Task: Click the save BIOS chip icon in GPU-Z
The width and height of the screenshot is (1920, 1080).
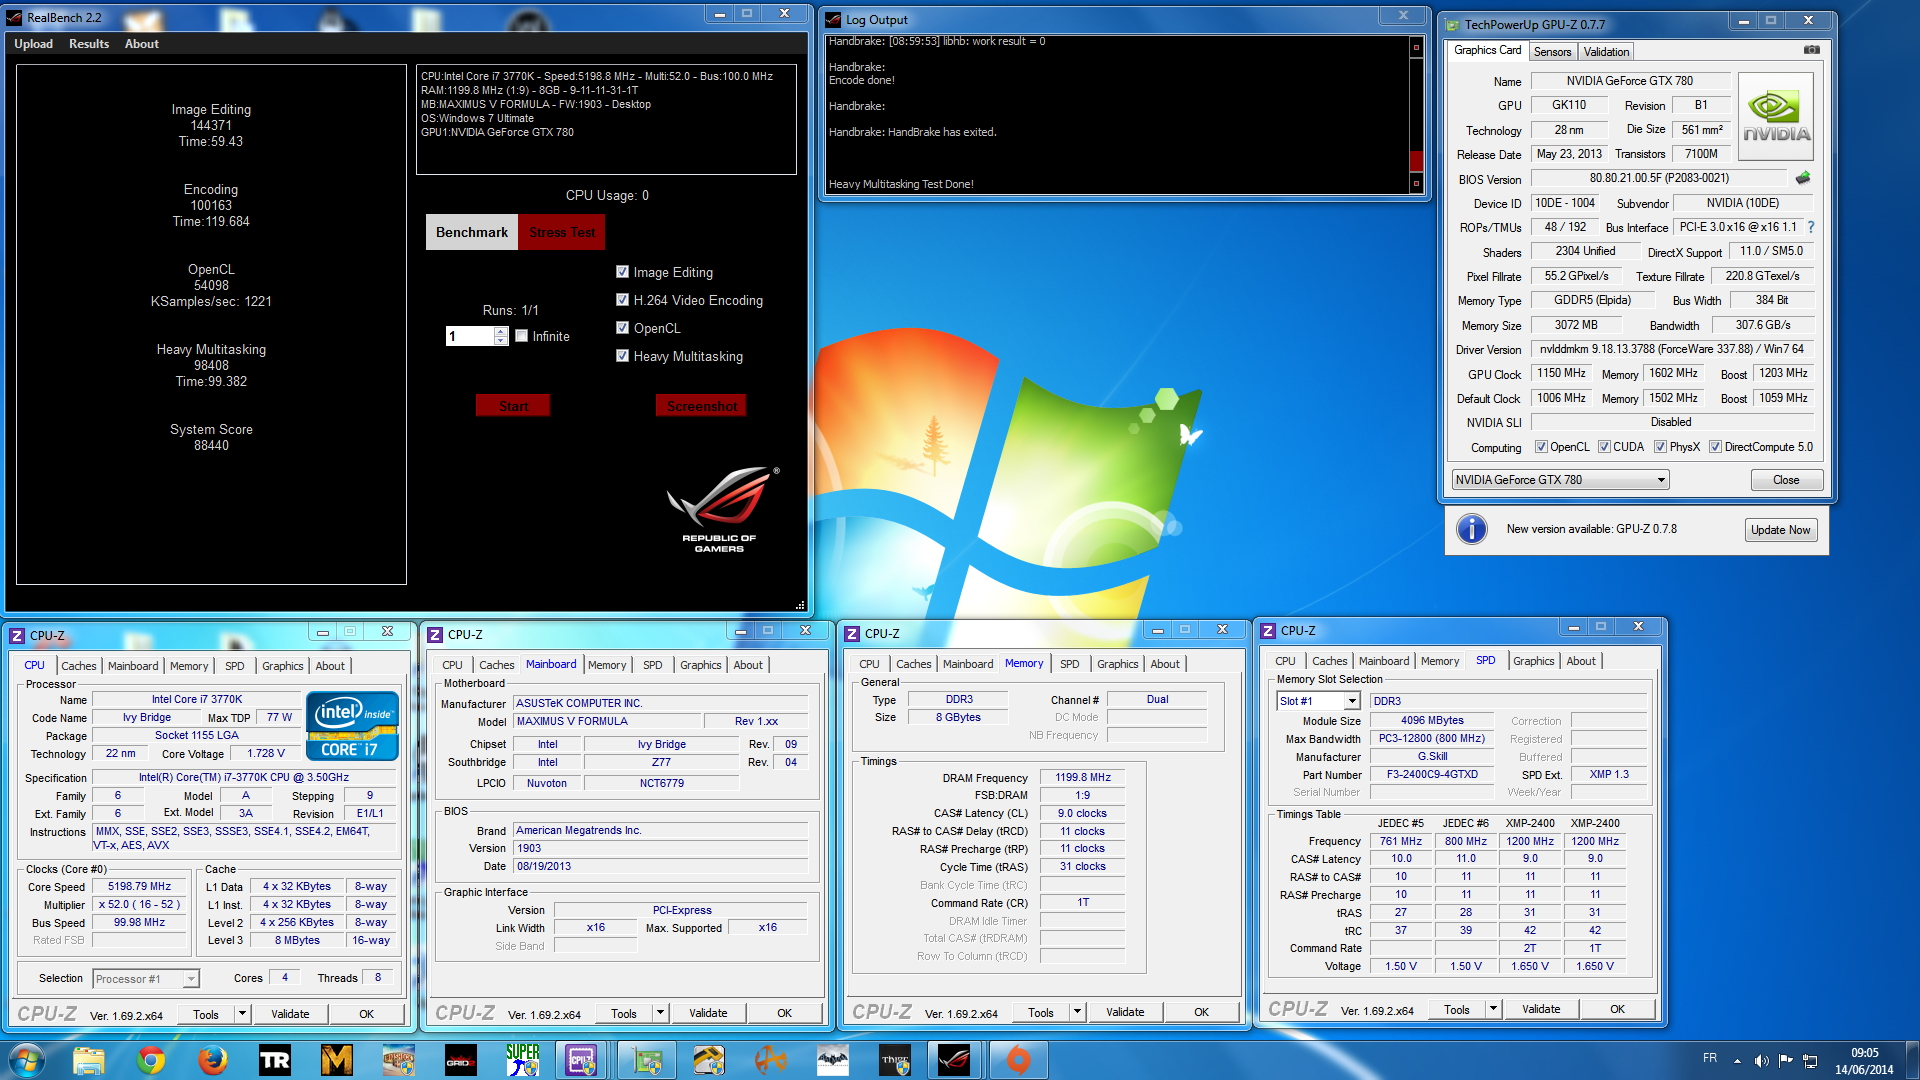Action: (1803, 178)
